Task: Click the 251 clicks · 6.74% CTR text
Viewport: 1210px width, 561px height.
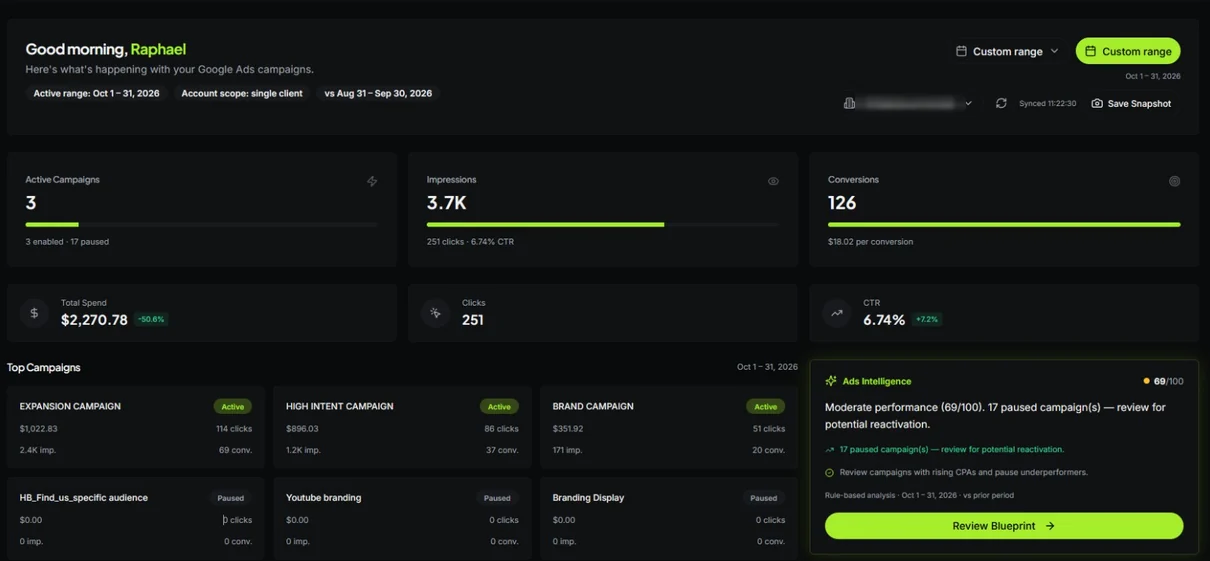Action: [x=470, y=242]
